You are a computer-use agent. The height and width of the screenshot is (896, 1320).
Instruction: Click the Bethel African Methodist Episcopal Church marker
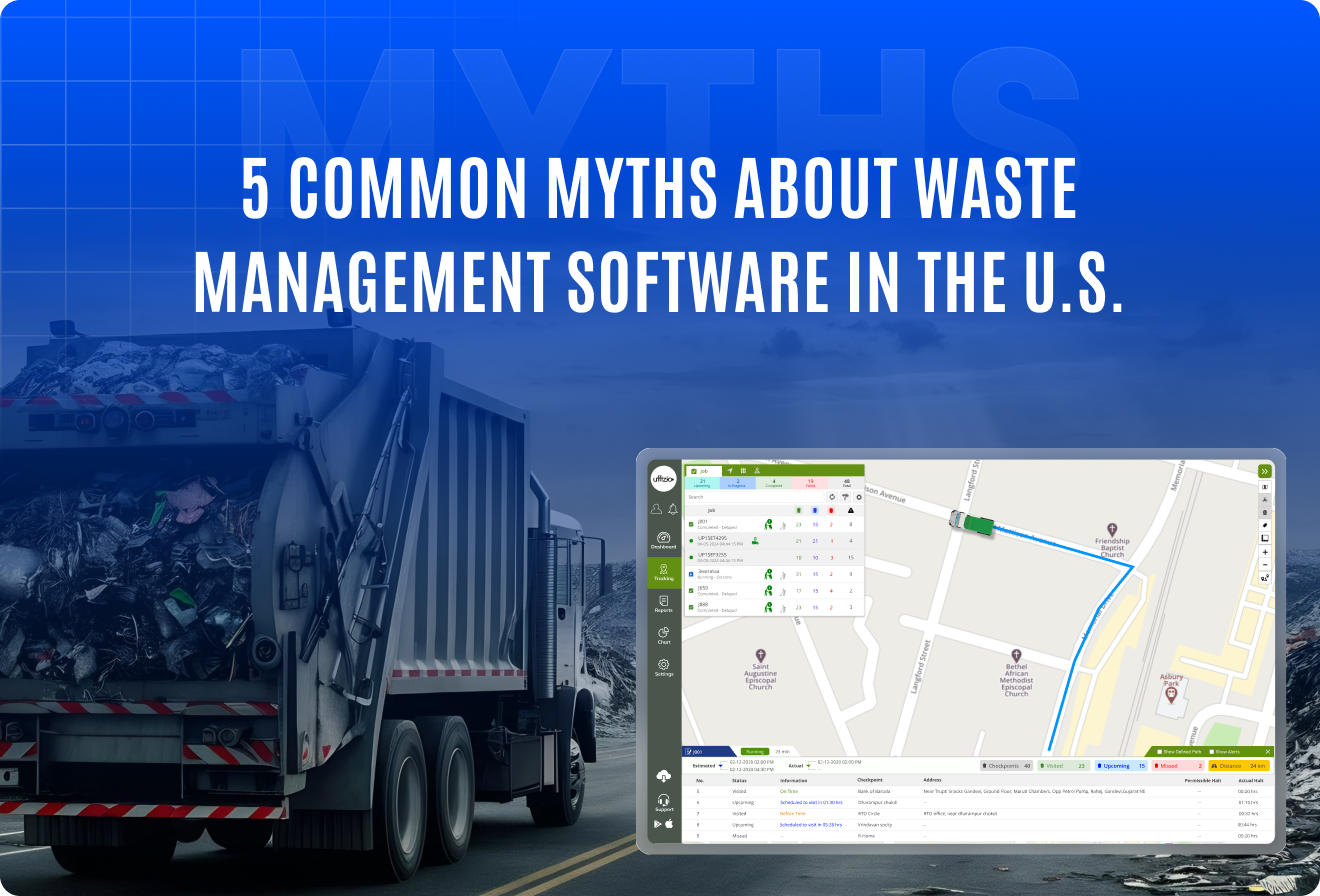click(x=1016, y=655)
